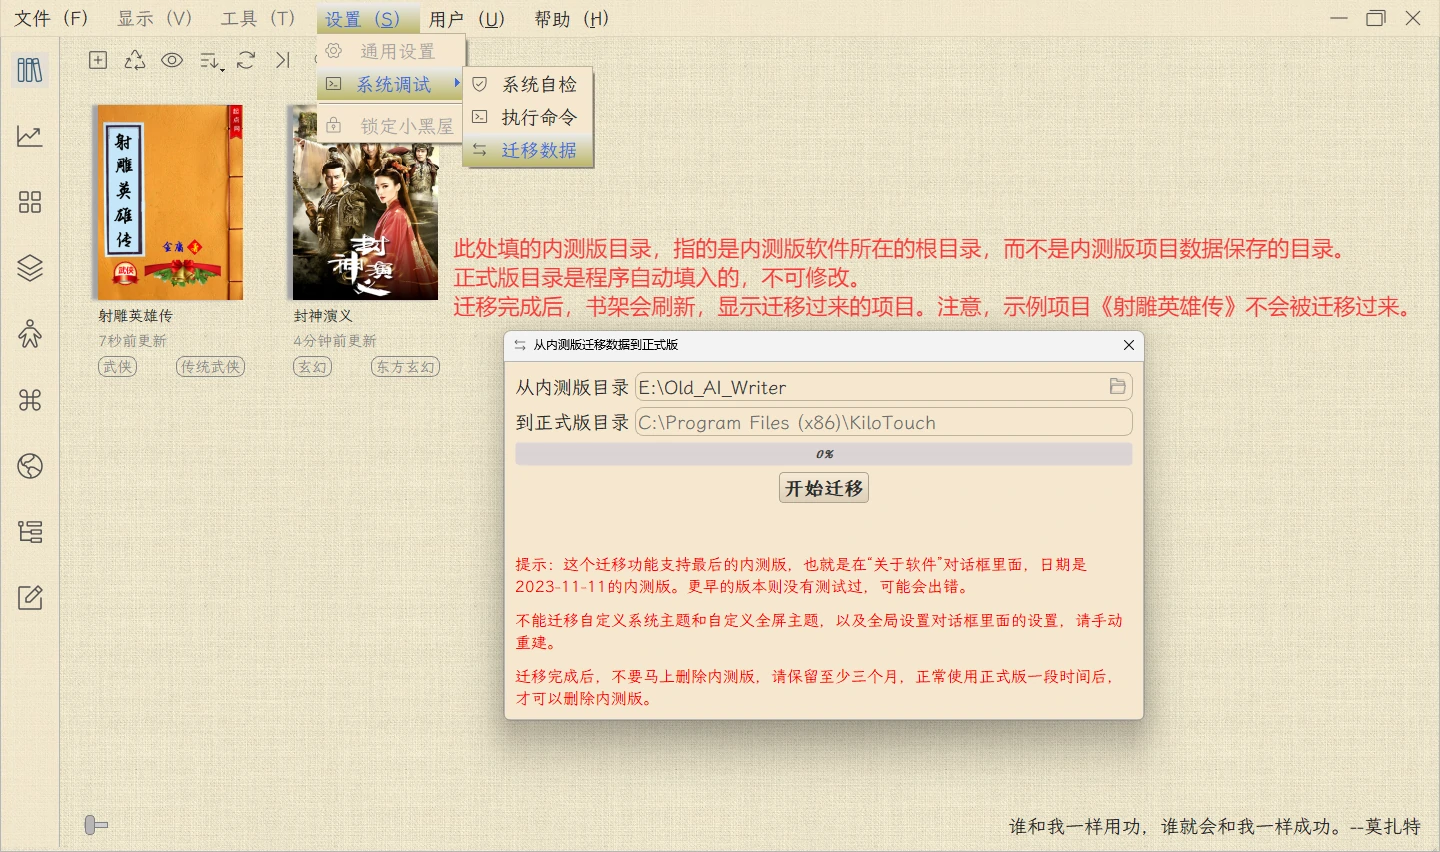Select 迁移数据 submenu entry
This screenshot has width=1440, height=852.
click(528, 150)
